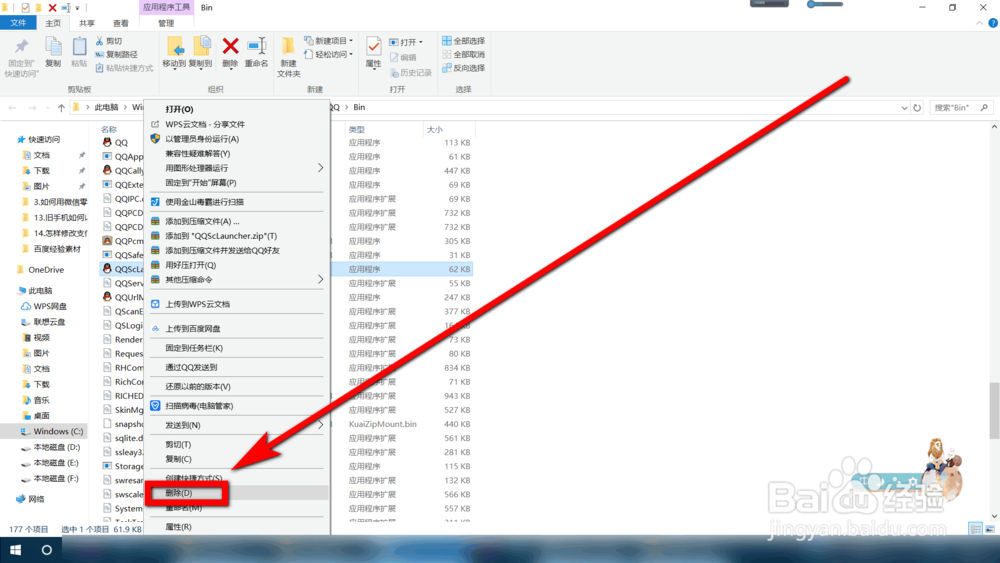This screenshot has width=1000, height=563.
Task: Choose Copy (复制(C)) in context menu
Action: 237,459
